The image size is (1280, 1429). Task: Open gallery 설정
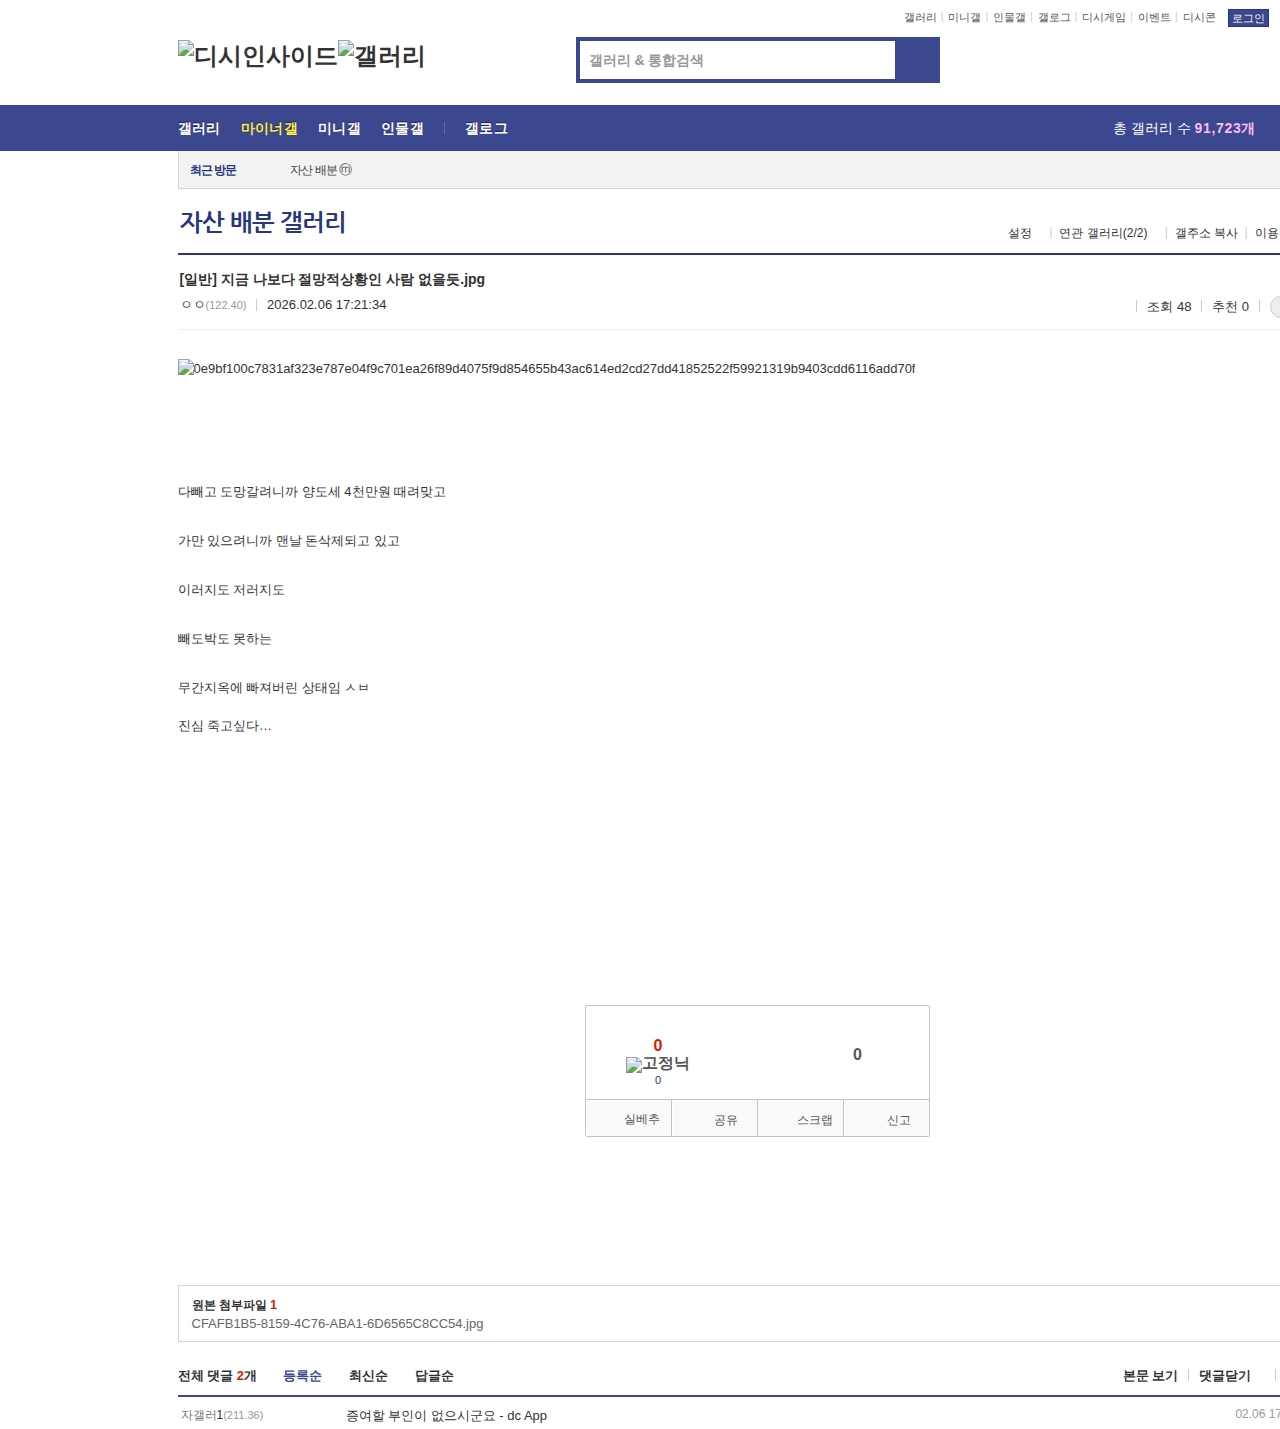pos(1020,233)
